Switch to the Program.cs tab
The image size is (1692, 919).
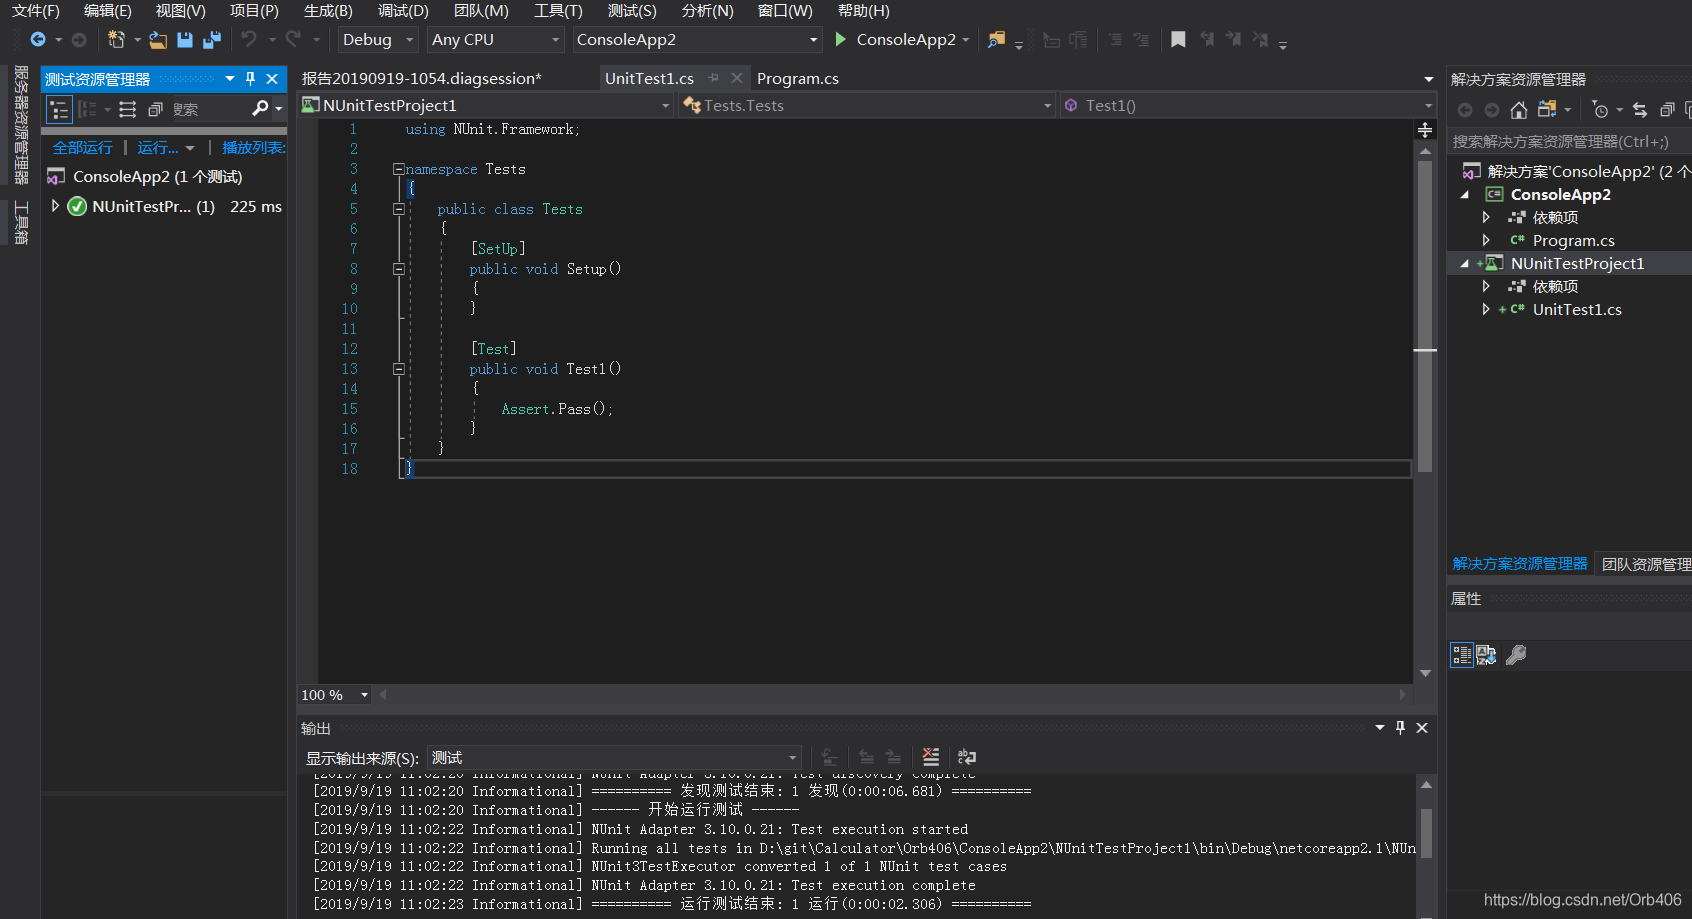click(x=797, y=79)
